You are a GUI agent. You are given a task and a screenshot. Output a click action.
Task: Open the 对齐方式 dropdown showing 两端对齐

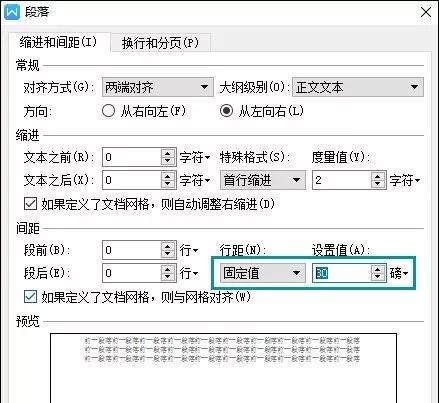tap(158, 87)
